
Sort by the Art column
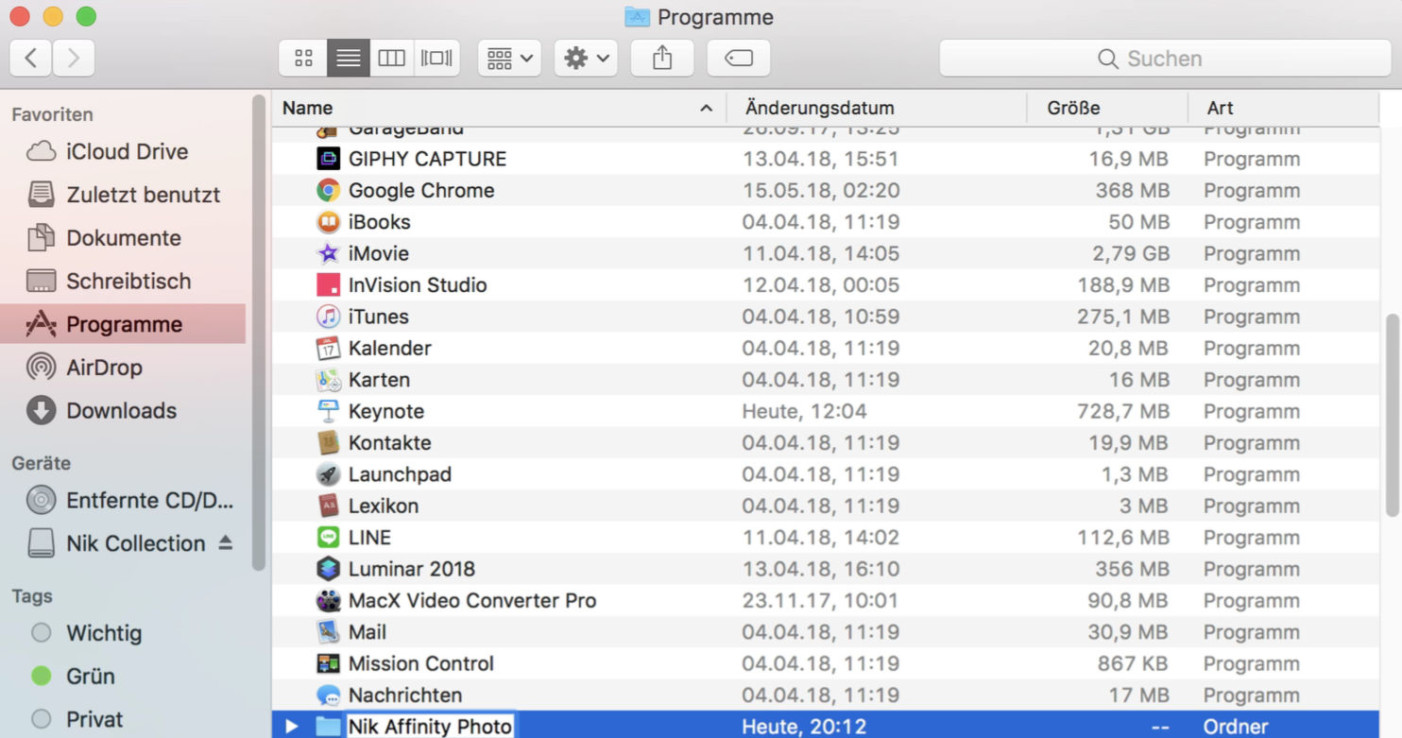tap(1284, 108)
